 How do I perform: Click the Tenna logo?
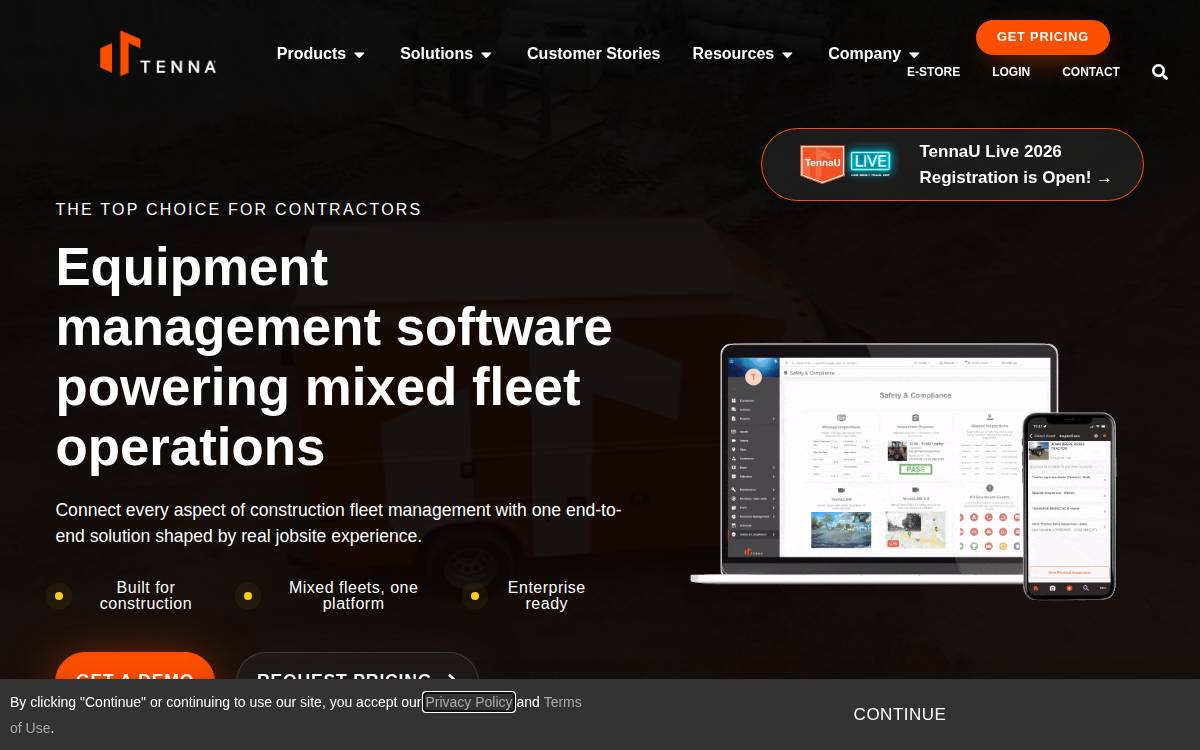pos(158,53)
